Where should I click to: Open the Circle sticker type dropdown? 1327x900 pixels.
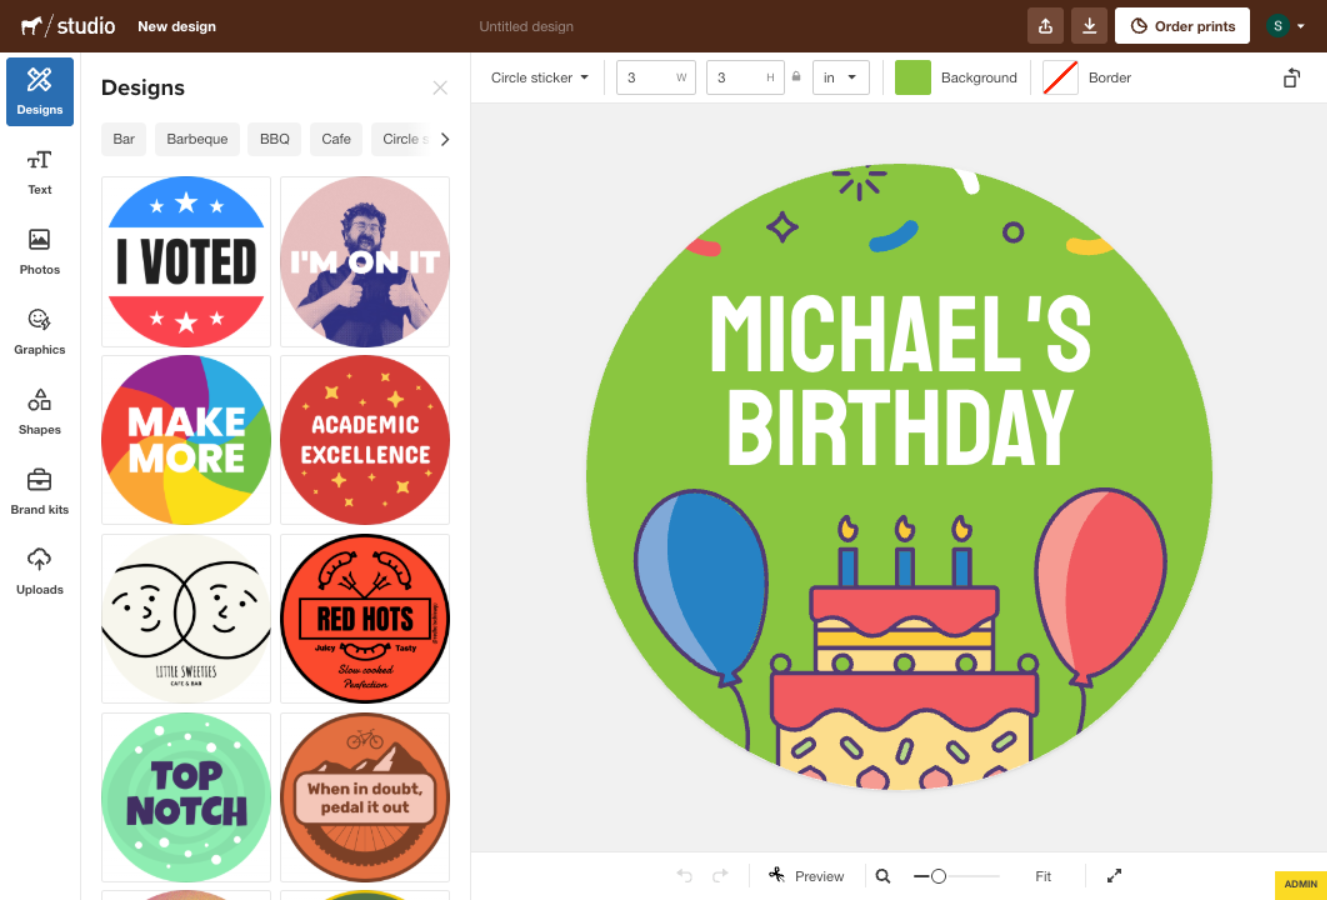(538, 77)
